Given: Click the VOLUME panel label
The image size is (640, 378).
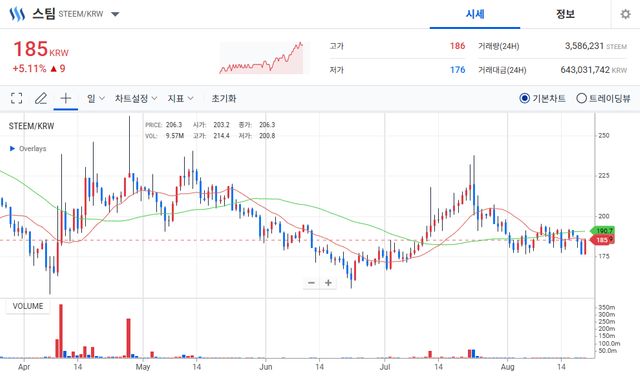Looking at the screenshot, I should [x=28, y=306].
